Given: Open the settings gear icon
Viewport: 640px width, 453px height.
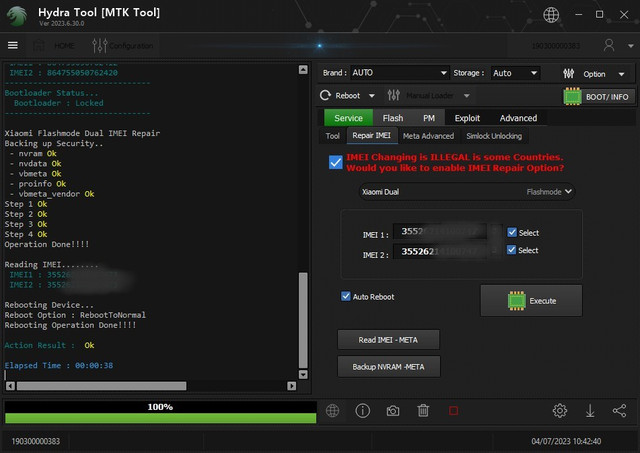Looking at the screenshot, I should click(560, 411).
